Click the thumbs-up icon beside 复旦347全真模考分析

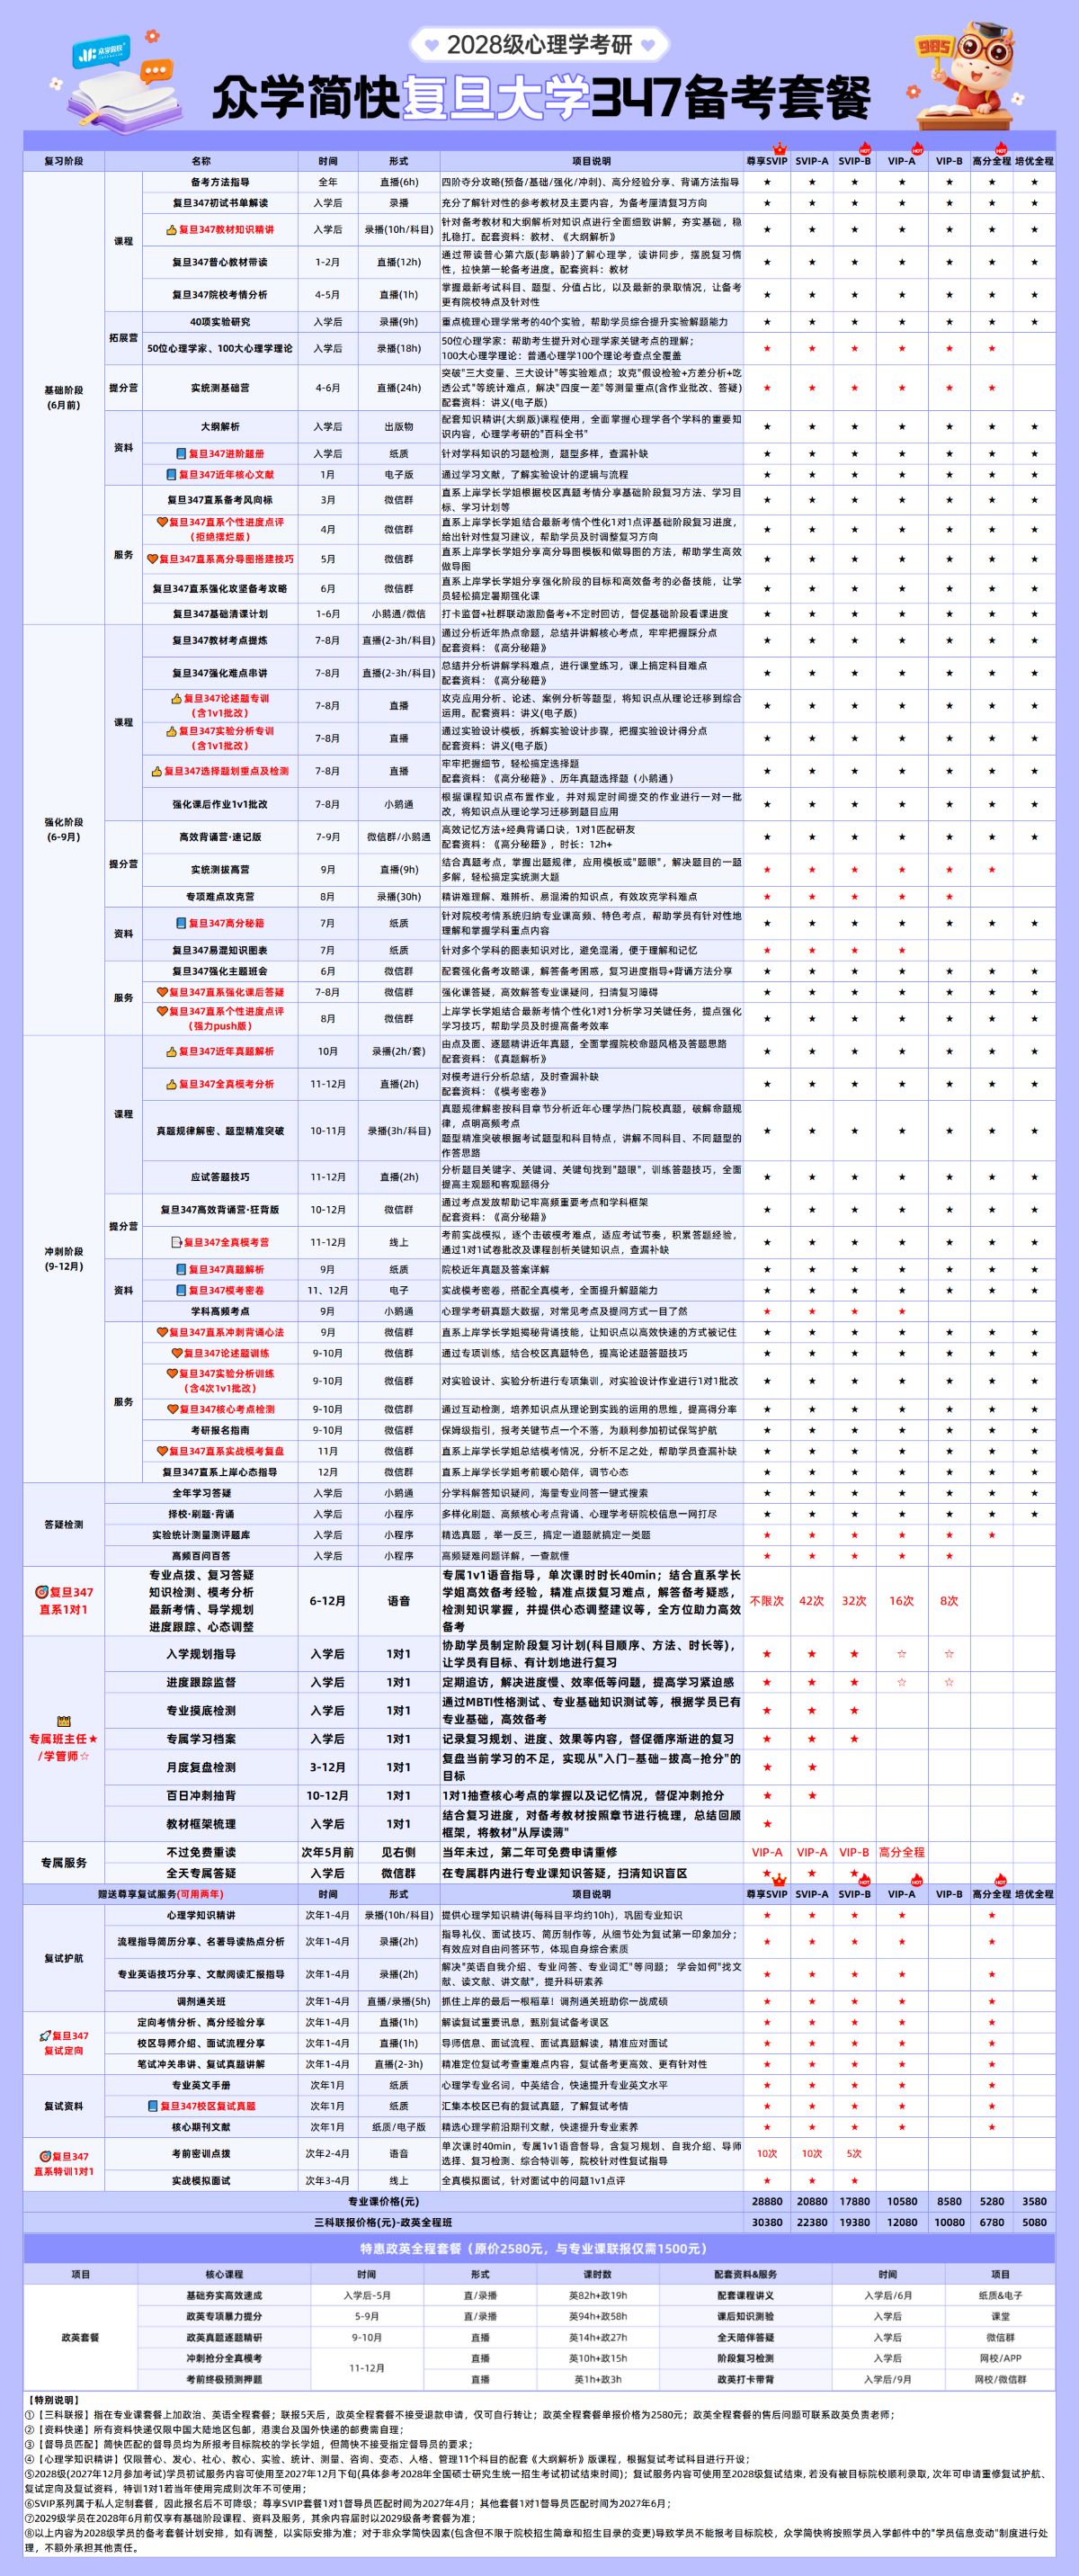(x=171, y=1084)
